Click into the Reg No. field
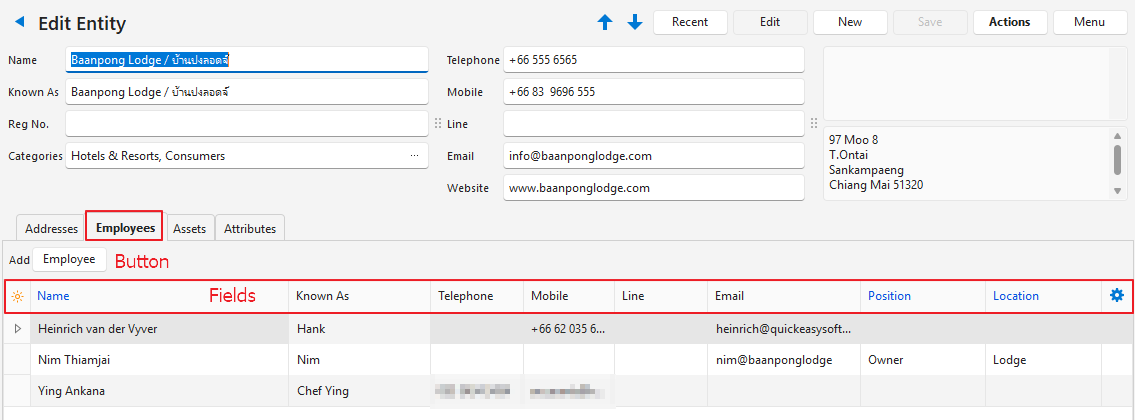The image size is (1135, 420). (x=246, y=124)
